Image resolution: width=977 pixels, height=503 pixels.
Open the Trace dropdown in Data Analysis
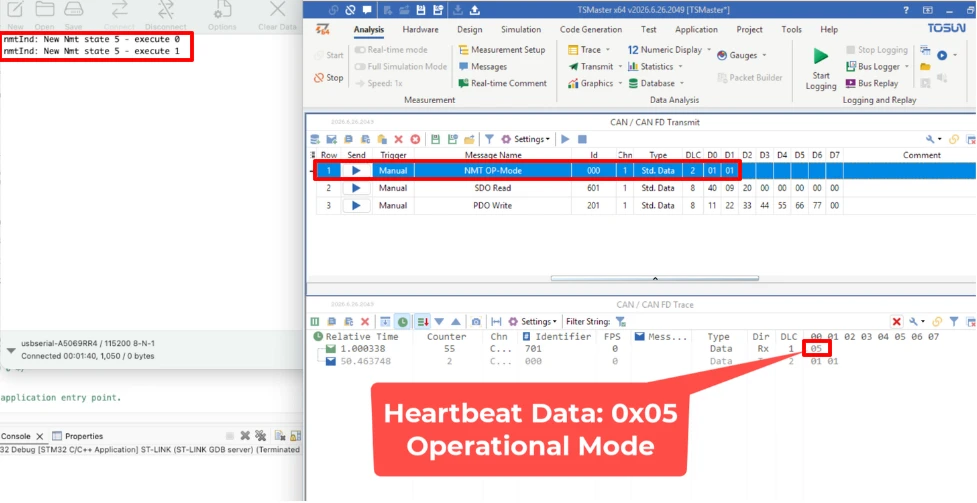tap(608, 50)
